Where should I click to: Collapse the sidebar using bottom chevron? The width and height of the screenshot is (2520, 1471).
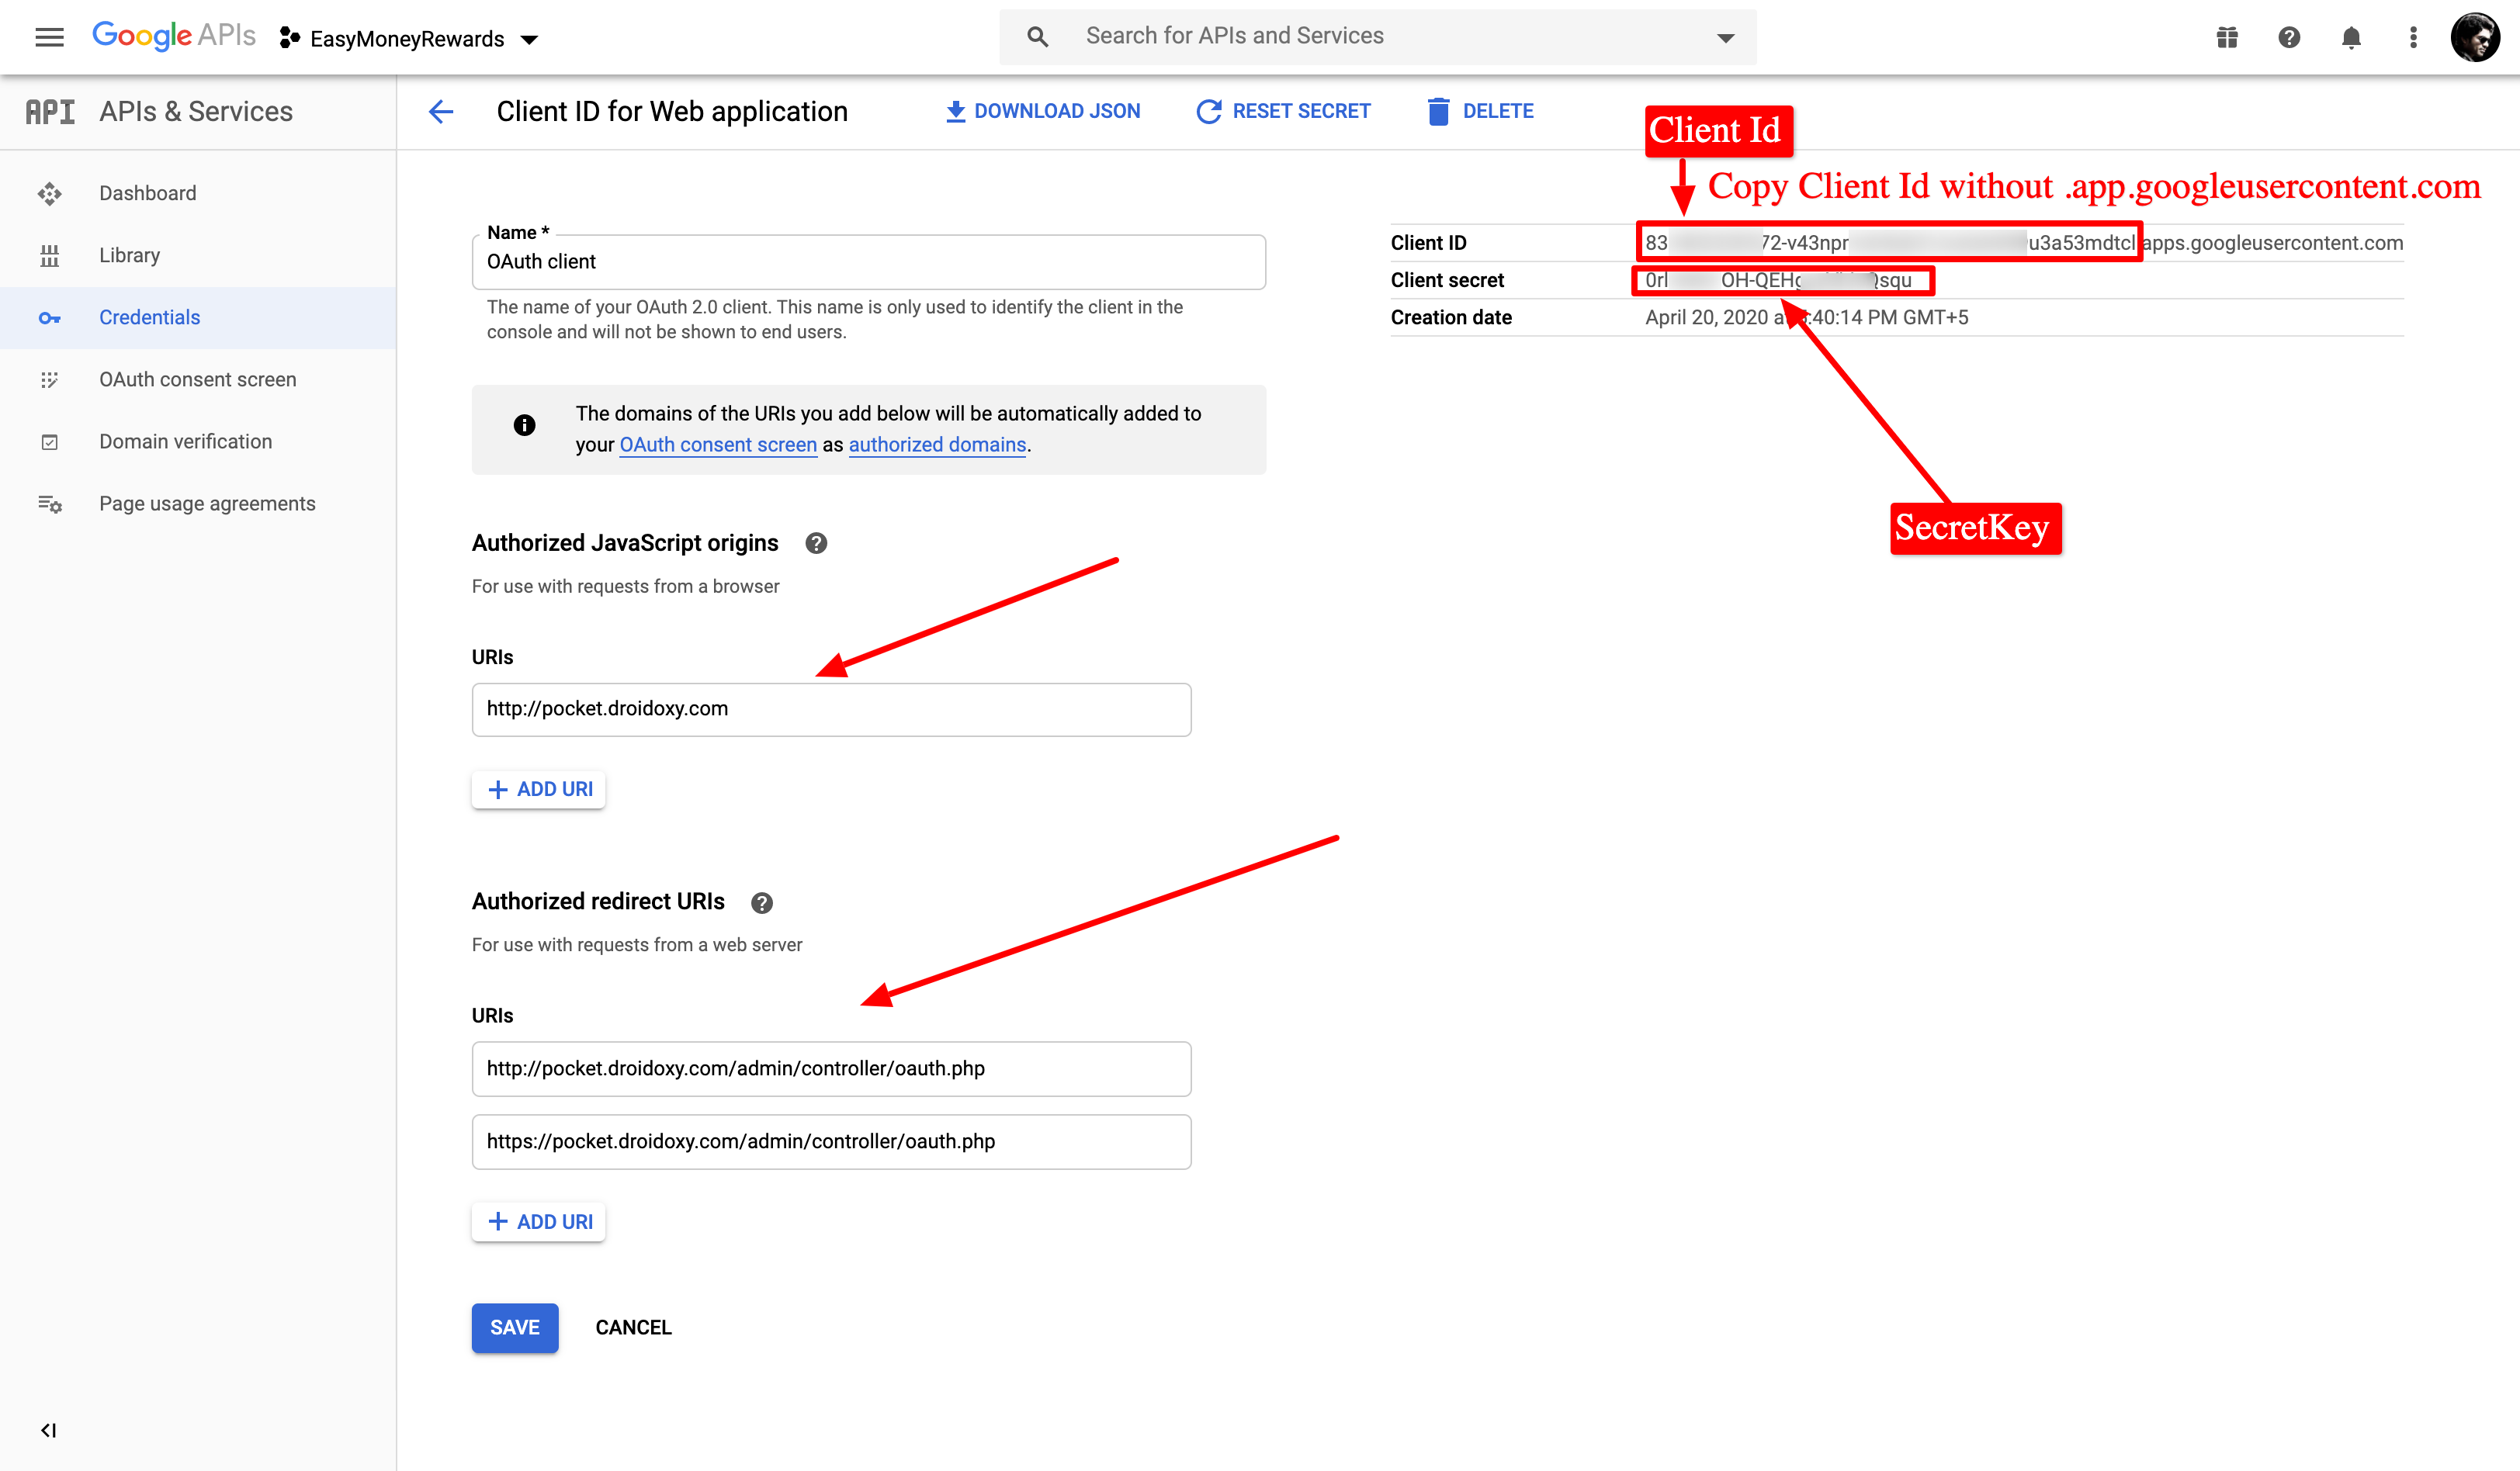click(47, 1429)
